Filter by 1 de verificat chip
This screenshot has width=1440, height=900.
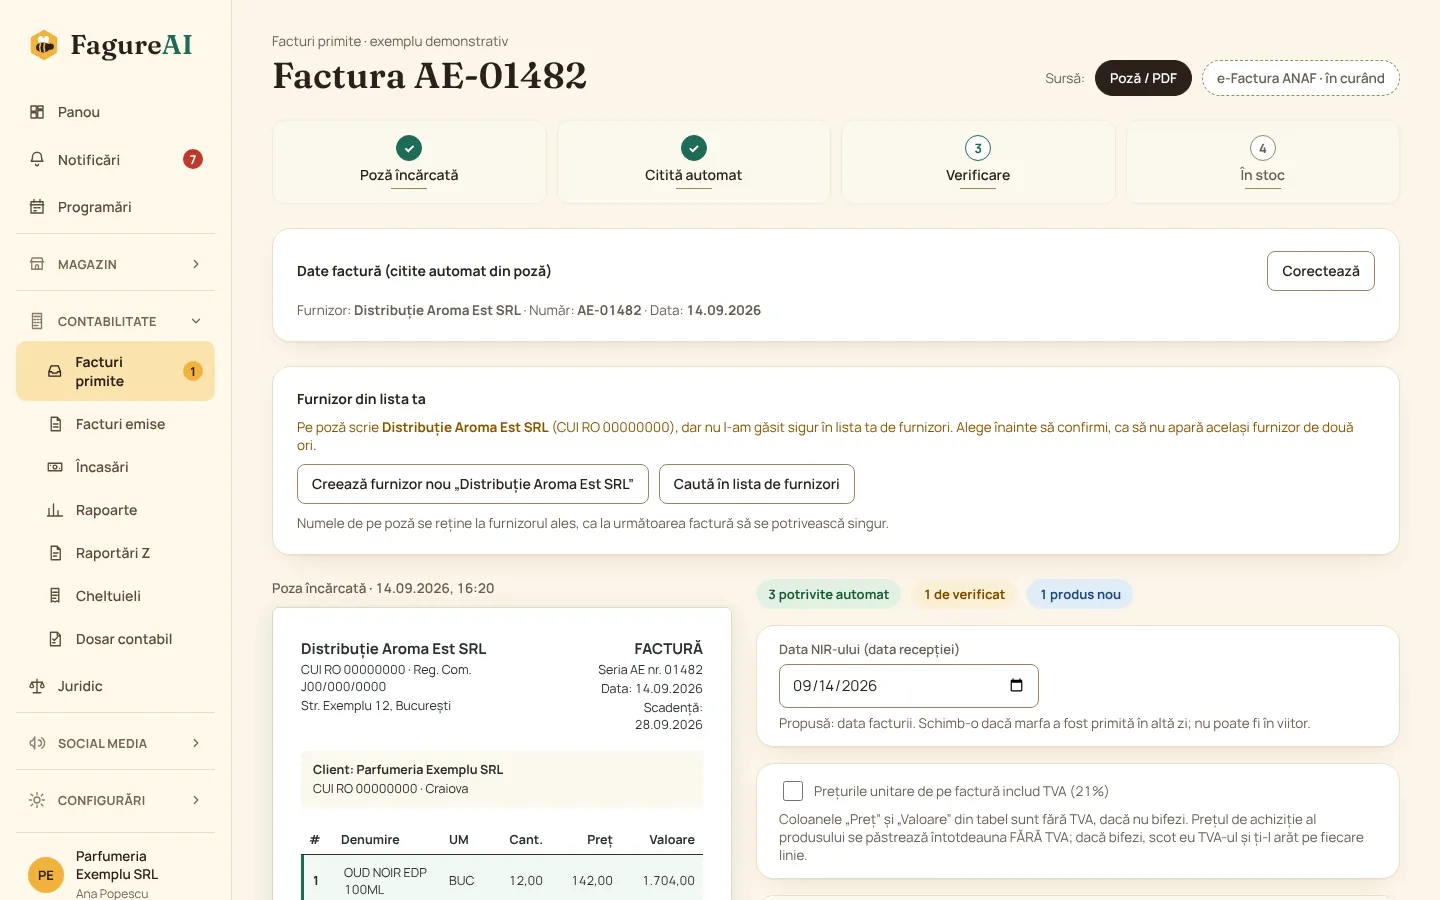(964, 594)
